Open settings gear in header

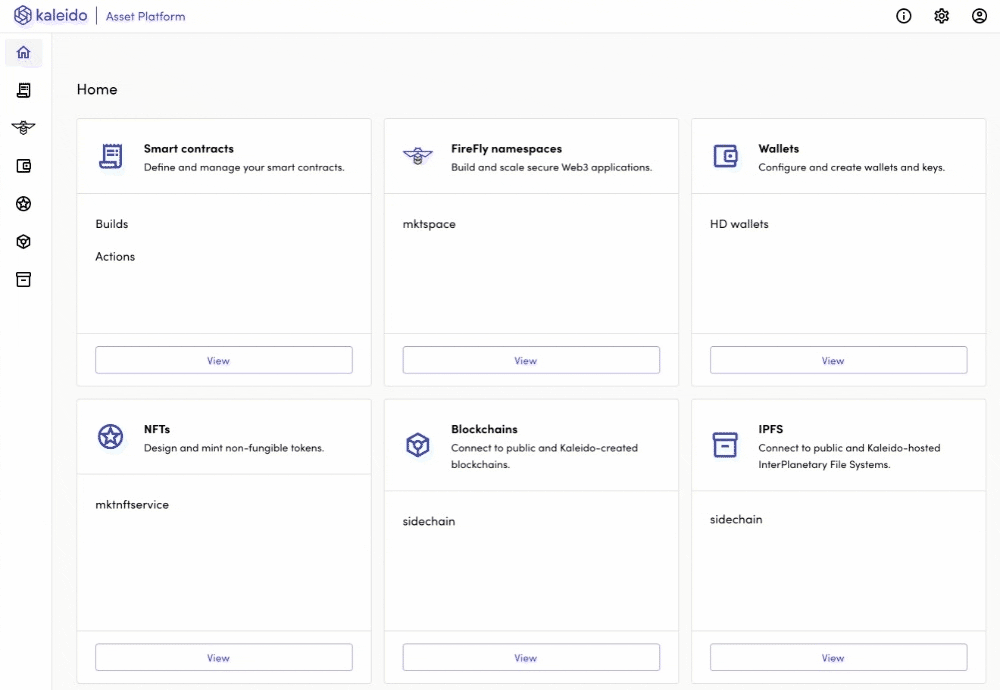coord(941,16)
